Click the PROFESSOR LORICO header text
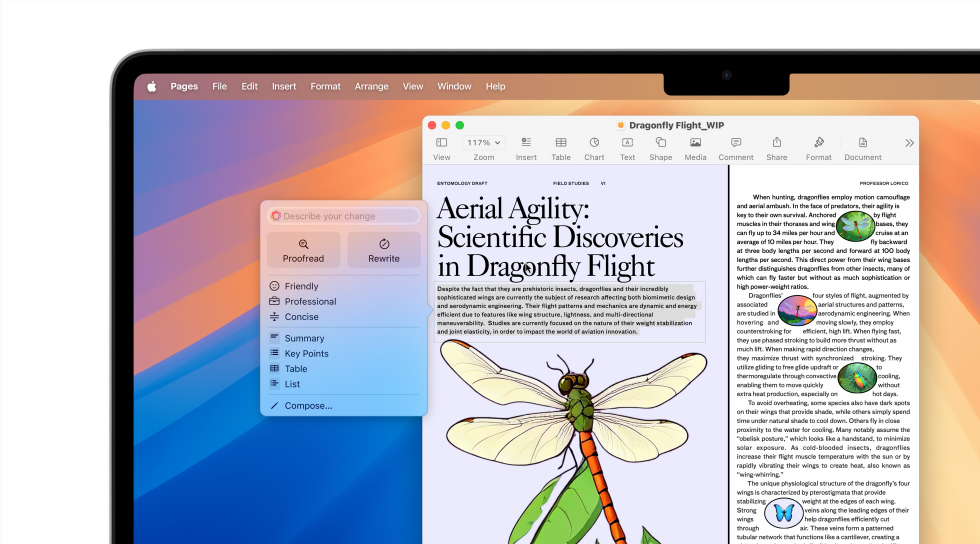The height and width of the screenshot is (544, 980). [884, 183]
